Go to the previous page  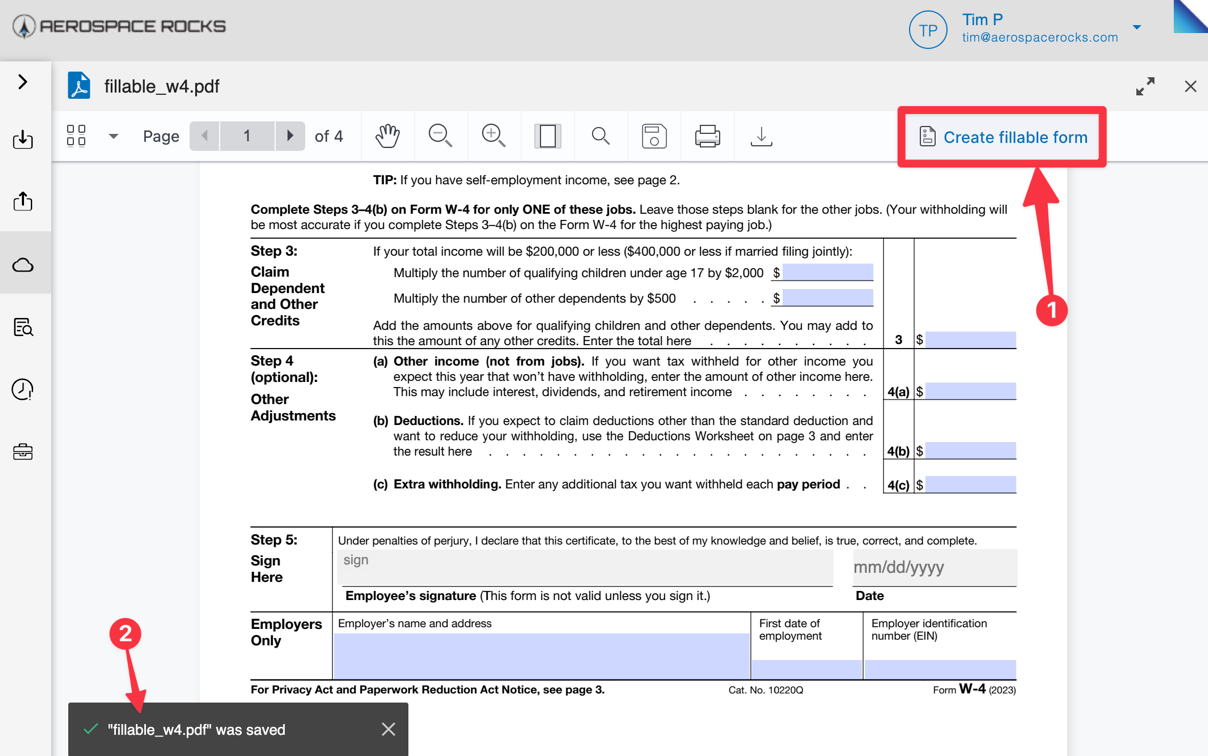(x=205, y=136)
